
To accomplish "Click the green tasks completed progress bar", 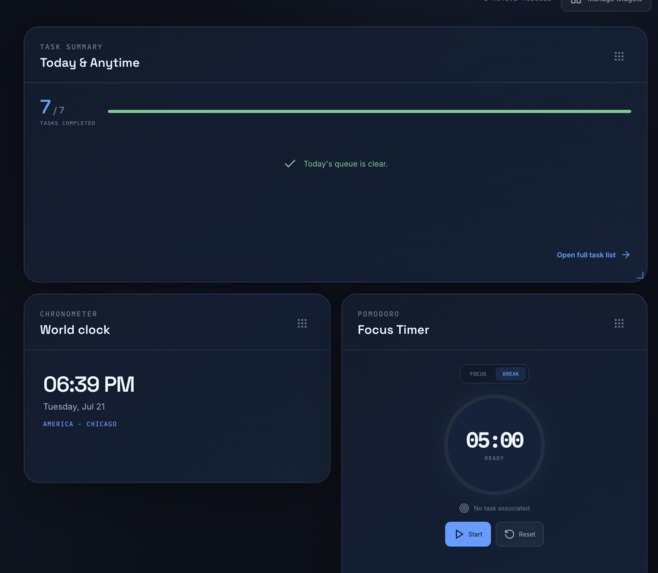I will (x=369, y=111).
